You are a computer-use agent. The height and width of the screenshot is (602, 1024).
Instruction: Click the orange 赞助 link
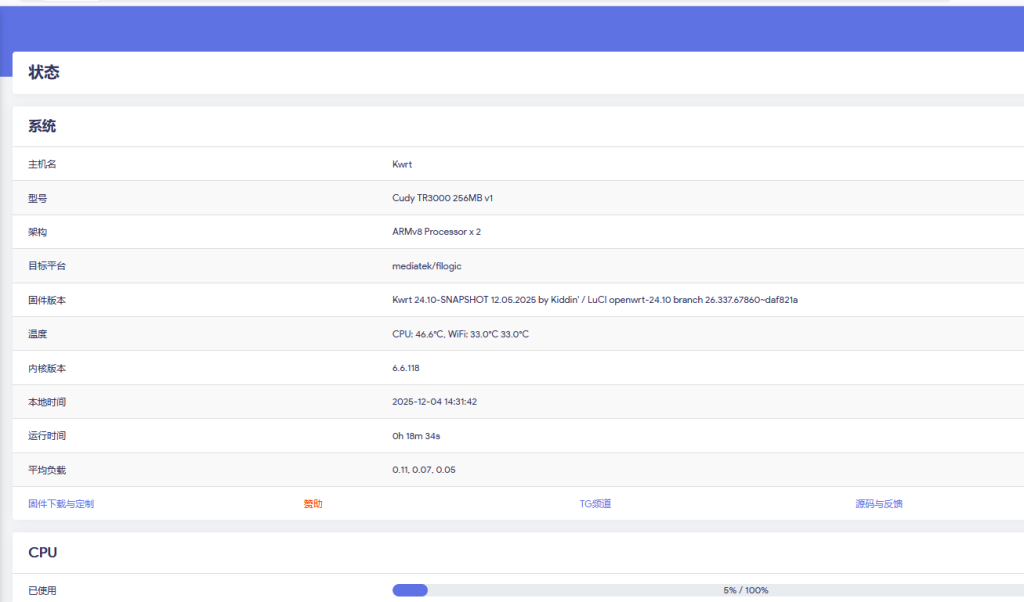[313, 504]
